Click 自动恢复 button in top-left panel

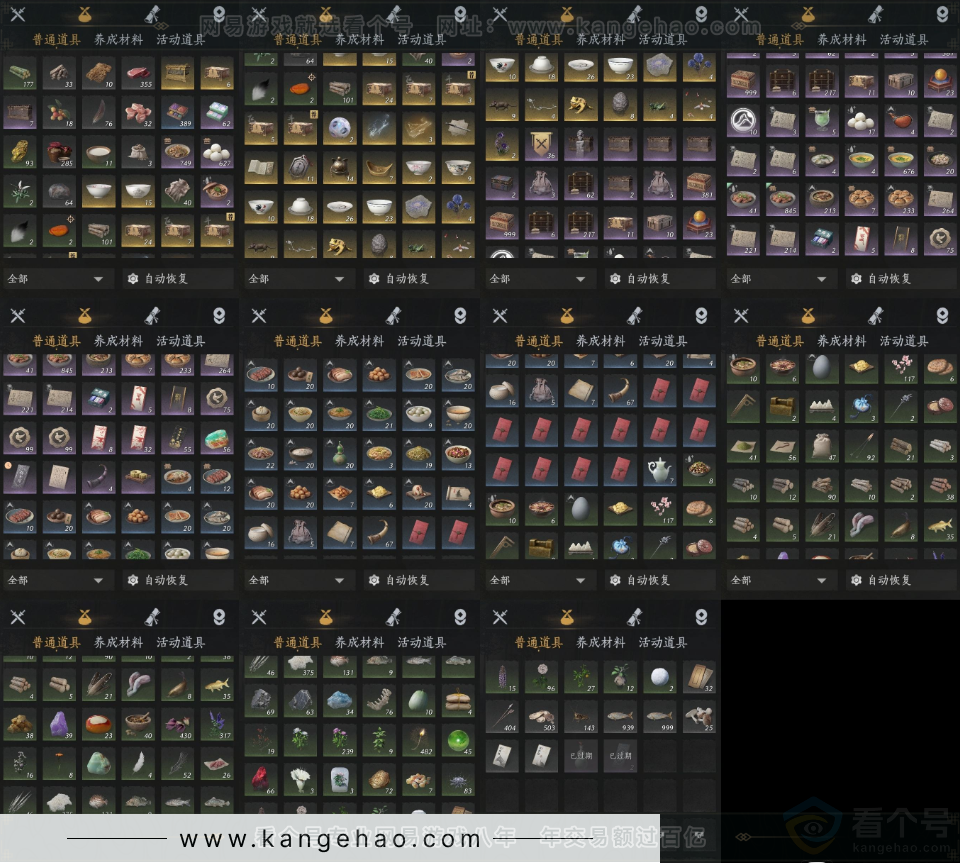pyautogui.click(x=178, y=278)
